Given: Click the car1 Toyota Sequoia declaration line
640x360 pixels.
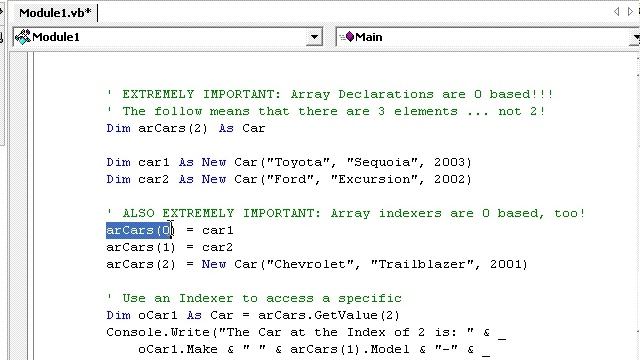Looking at the screenshot, I should (289, 162).
